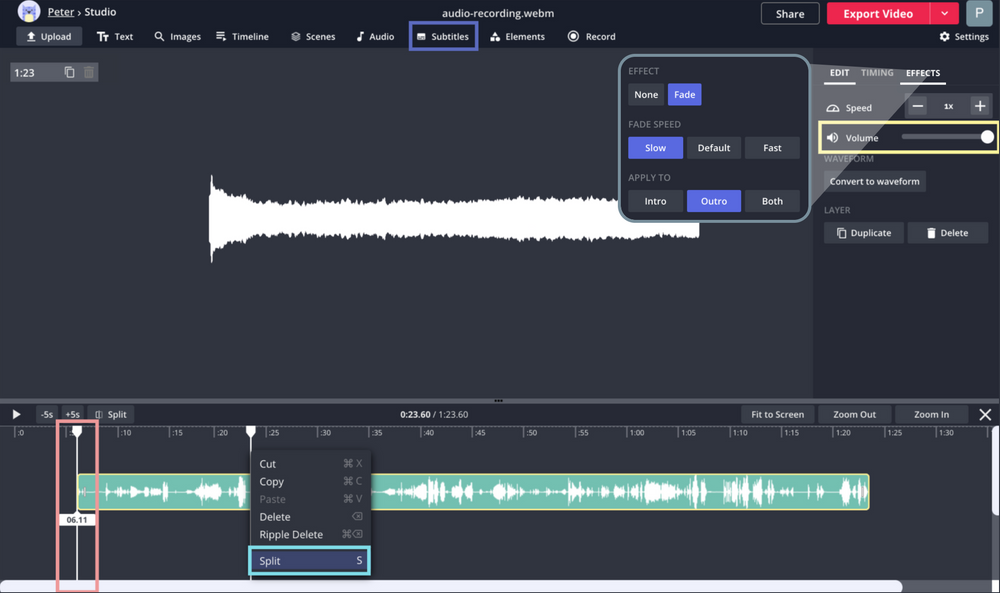This screenshot has height=593, width=1000.
Task: Open the Images panel
Action: (x=177, y=36)
